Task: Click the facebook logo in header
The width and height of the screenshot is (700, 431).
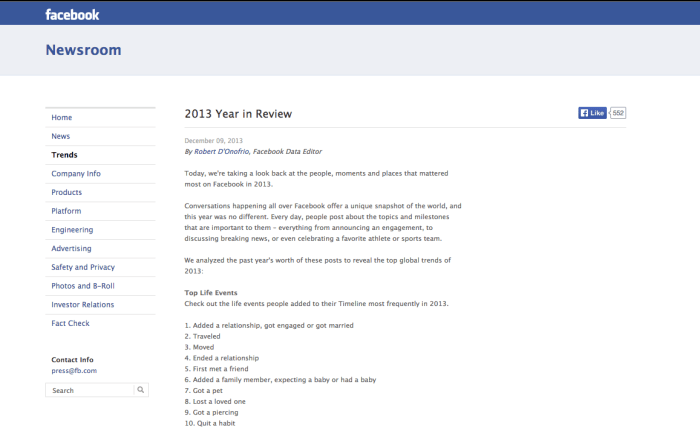Action: (72, 15)
